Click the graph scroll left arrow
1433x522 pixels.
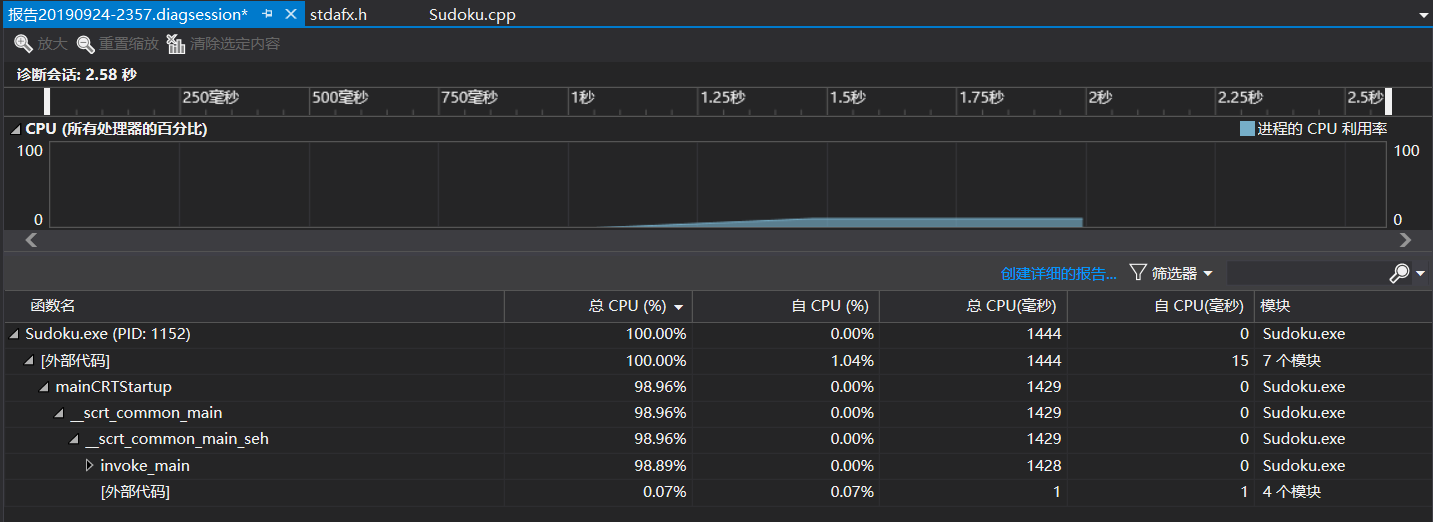click(31, 240)
